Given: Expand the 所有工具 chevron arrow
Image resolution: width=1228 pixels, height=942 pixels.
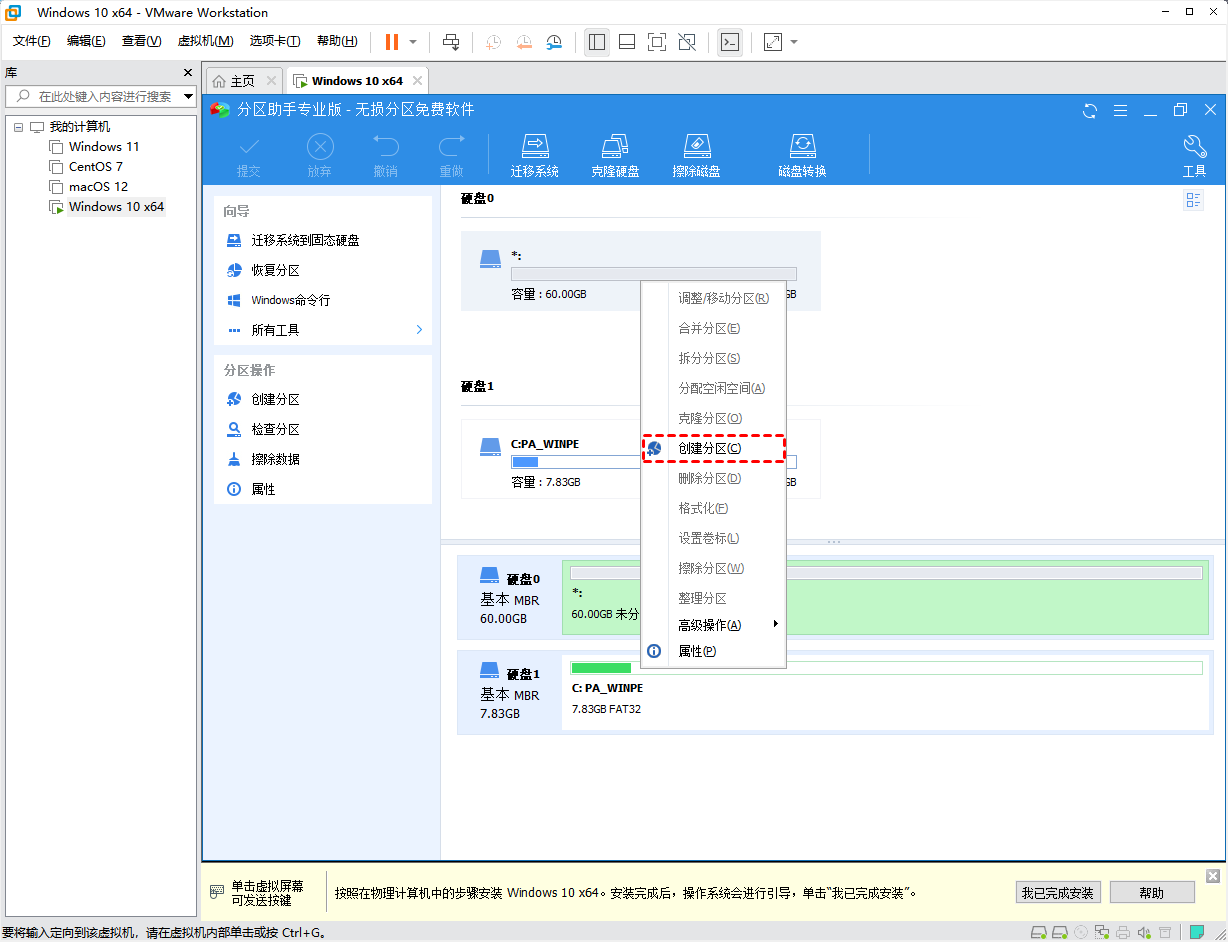Looking at the screenshot, I should point(419,330).
